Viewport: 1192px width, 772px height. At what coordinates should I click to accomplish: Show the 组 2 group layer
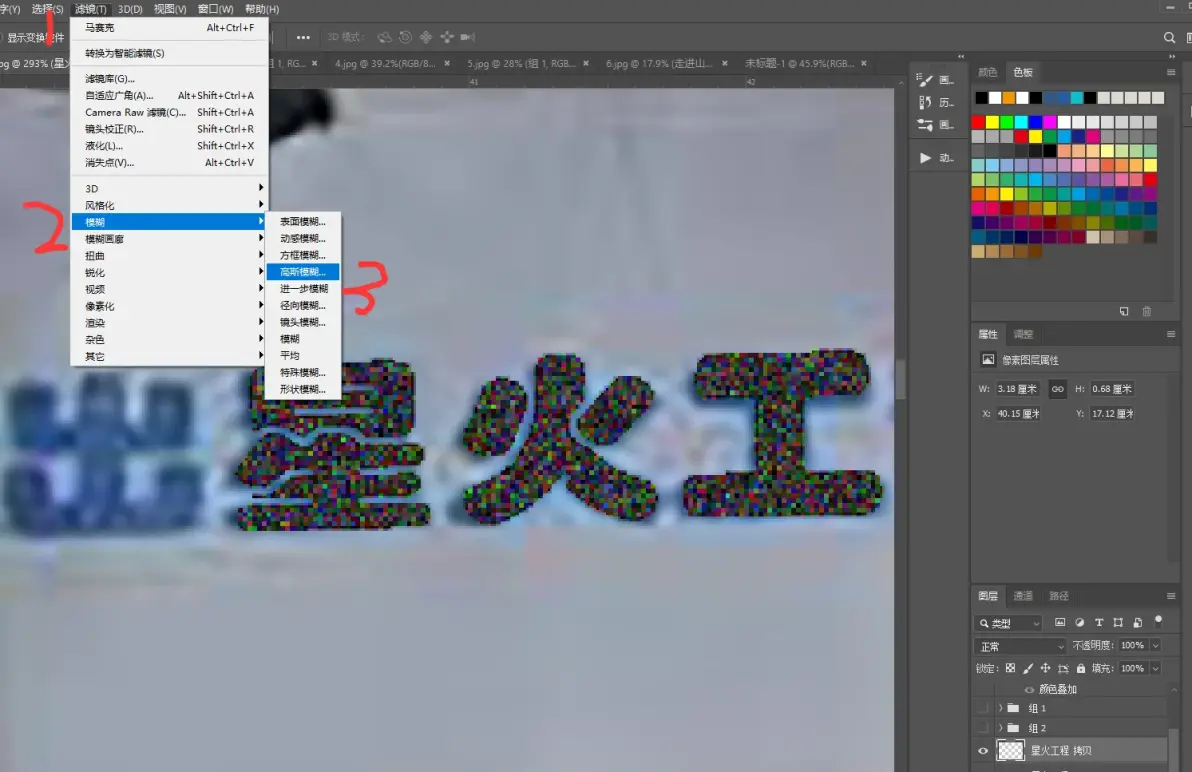pyautogui.click(x=983, y=728)
